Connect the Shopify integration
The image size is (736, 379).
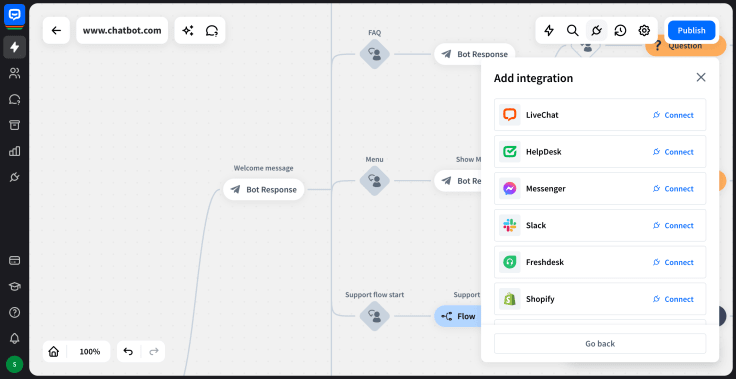coord(673,299)
